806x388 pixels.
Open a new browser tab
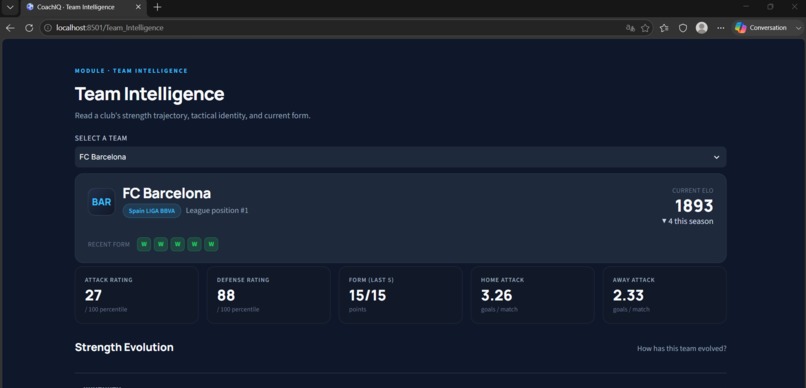tap(157, 7)
